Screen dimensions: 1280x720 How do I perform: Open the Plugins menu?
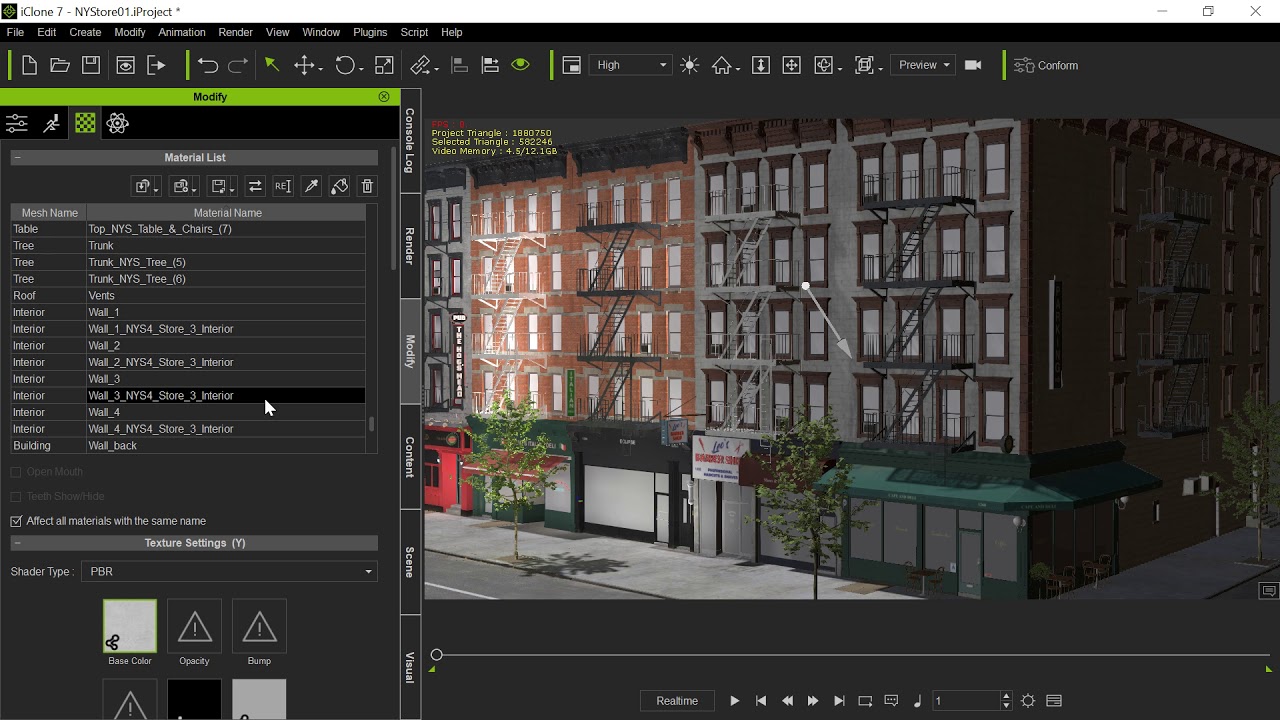(370, 32)
